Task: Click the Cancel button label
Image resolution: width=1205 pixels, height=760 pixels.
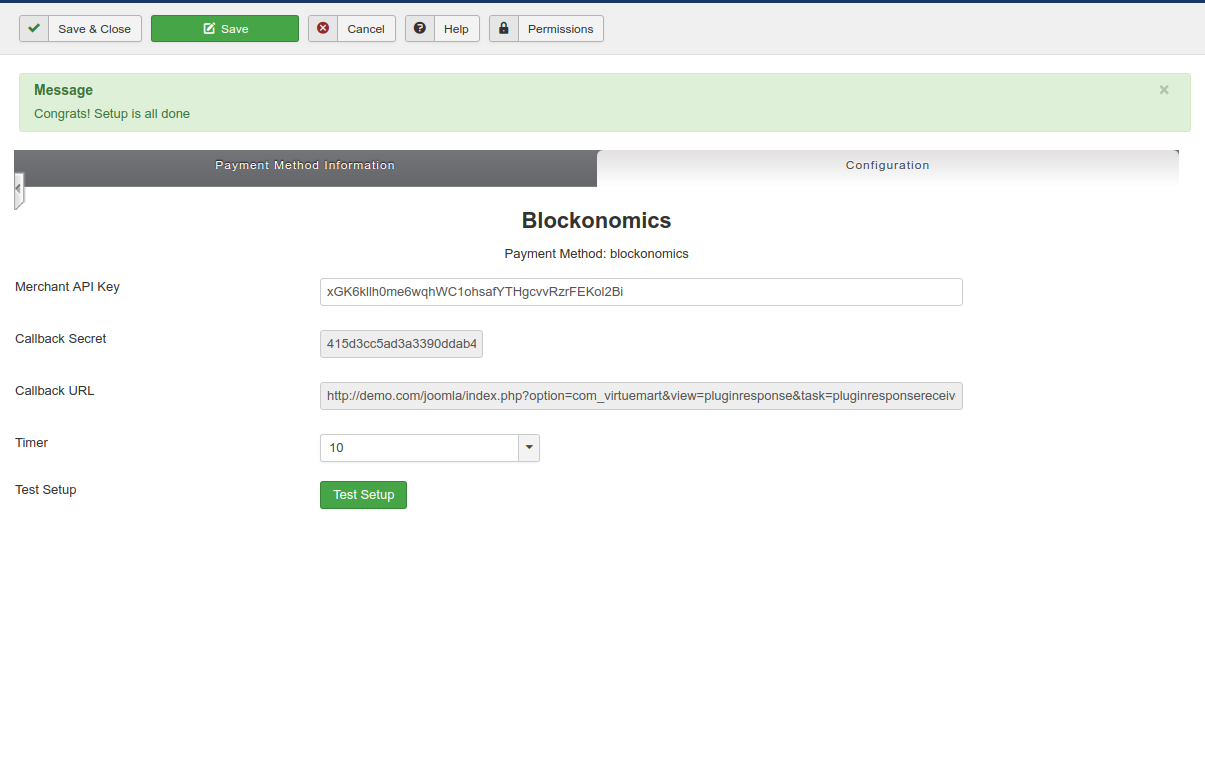Action: point(366,29)
